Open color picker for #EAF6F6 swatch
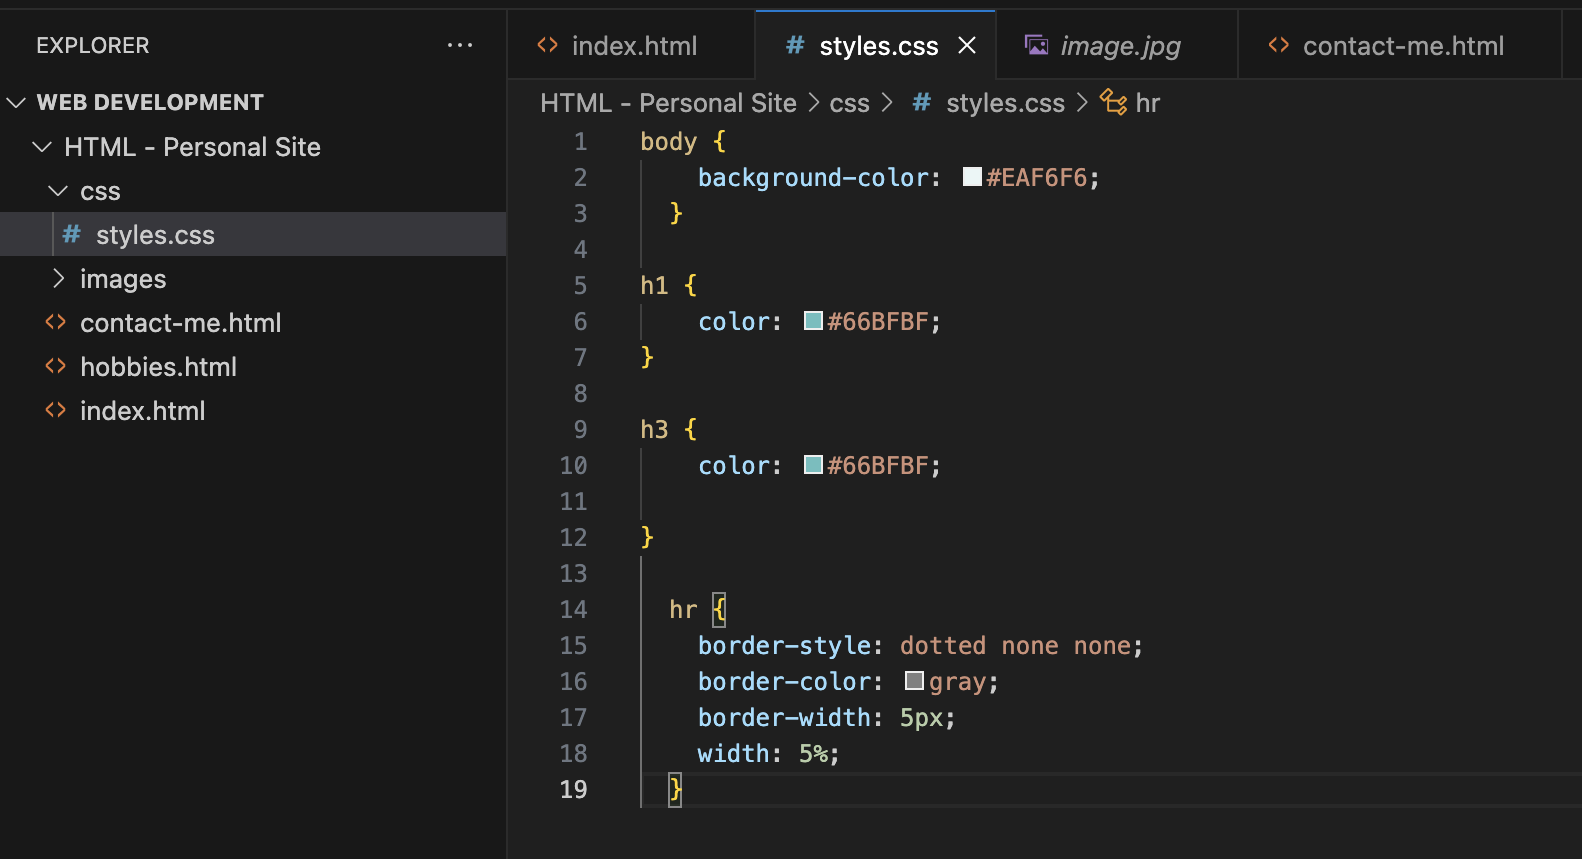1582x859 pixels. click(x=972, y=177)
